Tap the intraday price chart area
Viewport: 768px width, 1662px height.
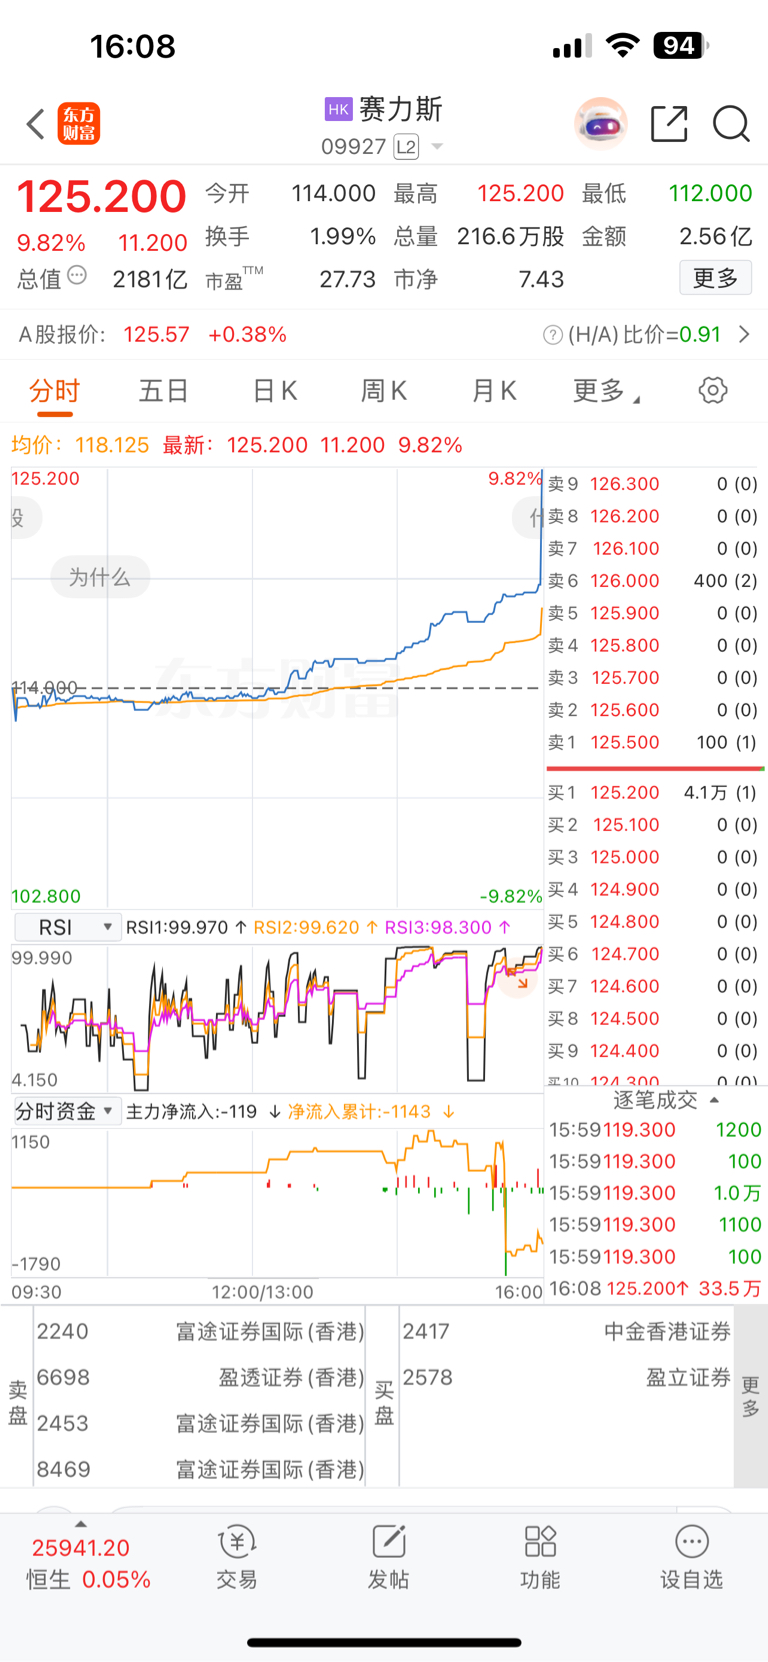[277, 688]
